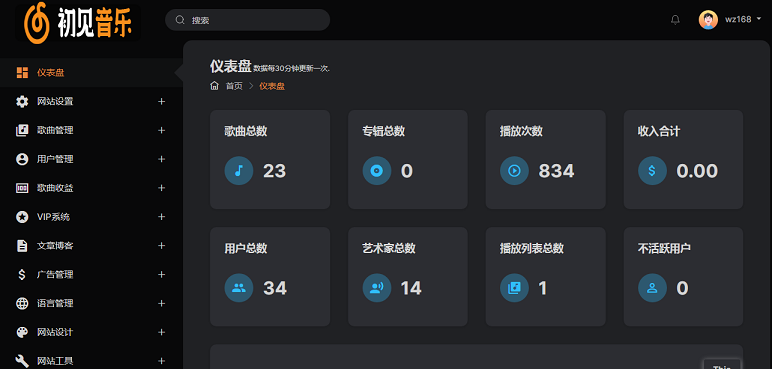Expand 网站设置 with its plus sign

click(161, 101)
